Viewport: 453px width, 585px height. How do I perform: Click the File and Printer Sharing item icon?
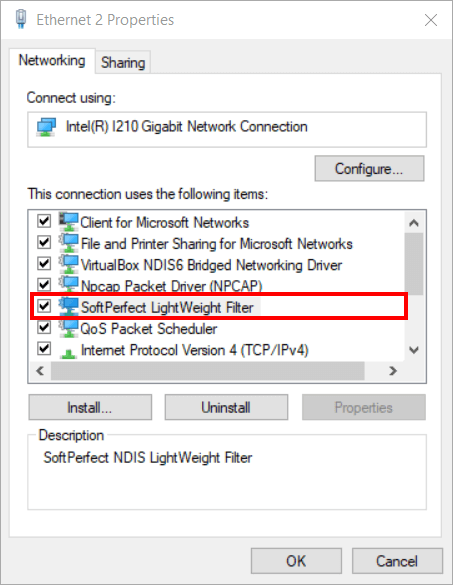[x=69, y=243]
